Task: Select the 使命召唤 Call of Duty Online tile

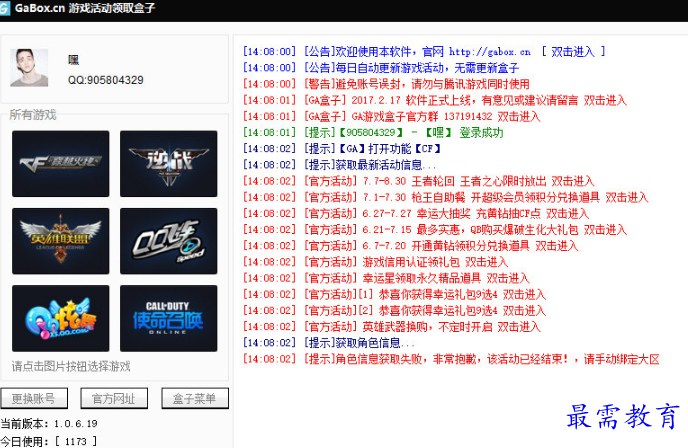Action: click(168, 318)
